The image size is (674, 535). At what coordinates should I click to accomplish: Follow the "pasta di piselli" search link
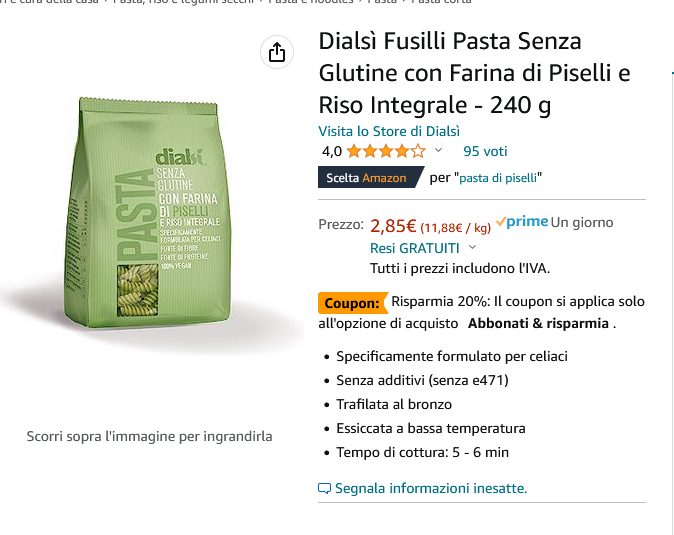498,178
